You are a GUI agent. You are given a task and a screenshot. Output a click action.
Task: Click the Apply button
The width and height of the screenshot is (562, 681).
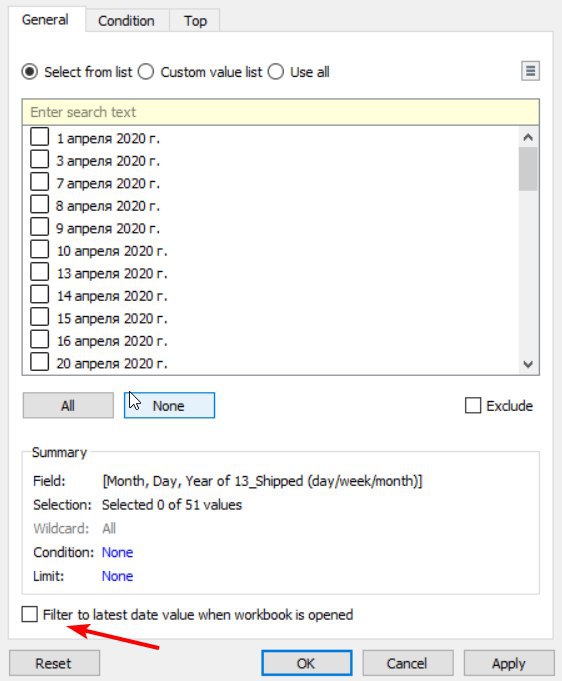[x=509, y=663]
